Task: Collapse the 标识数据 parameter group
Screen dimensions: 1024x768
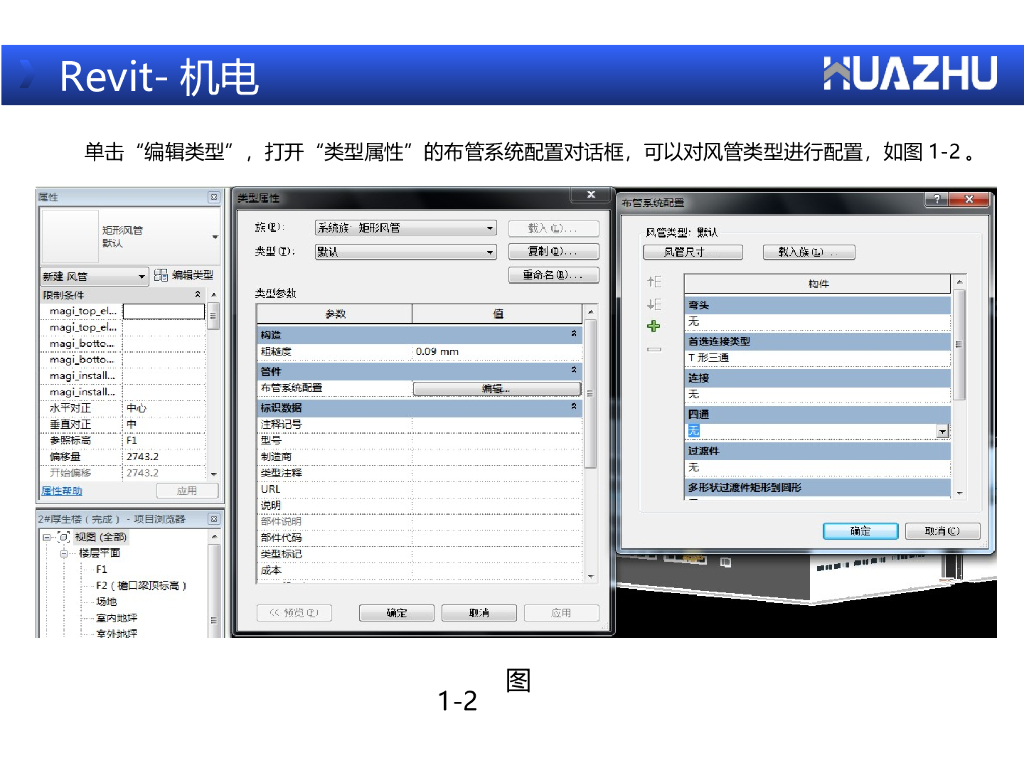Action: pos(574,406)
